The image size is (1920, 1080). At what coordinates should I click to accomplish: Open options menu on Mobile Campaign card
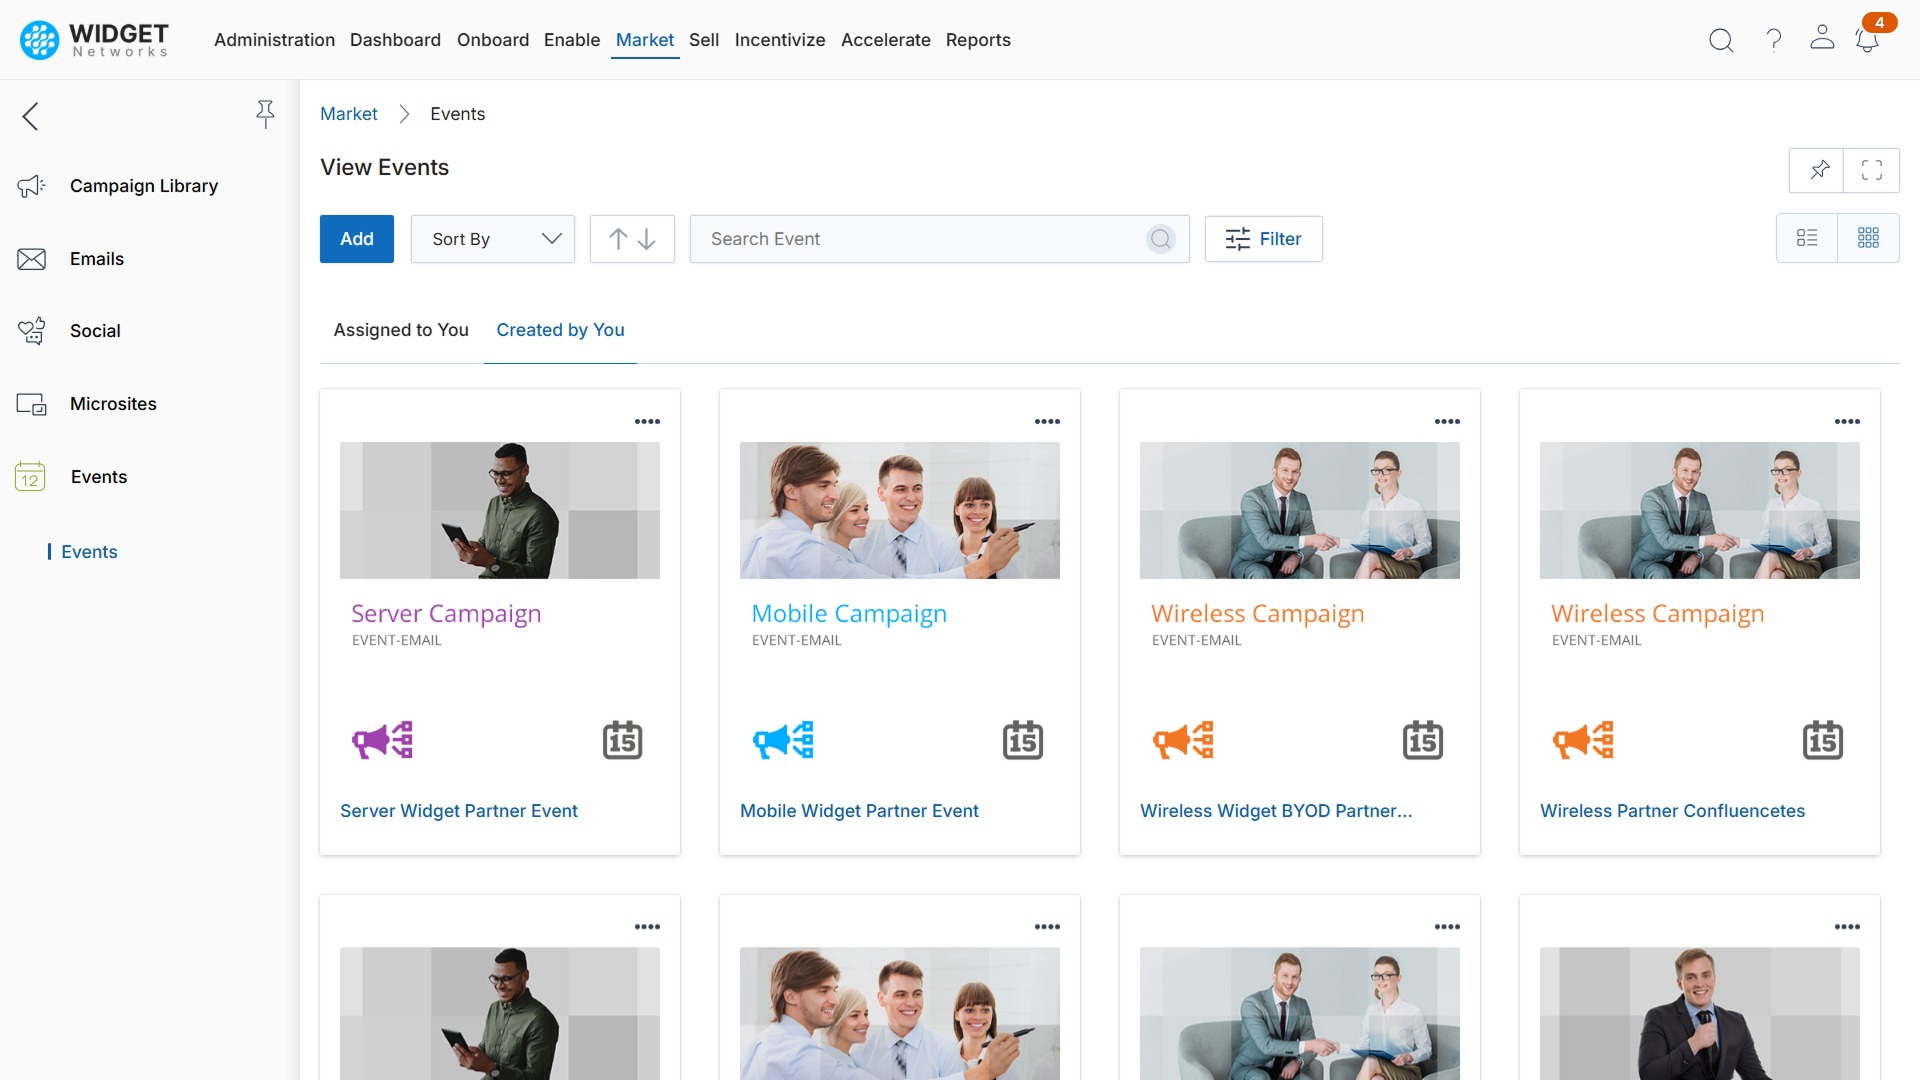pyautogui.click(x=1047, y=421)
